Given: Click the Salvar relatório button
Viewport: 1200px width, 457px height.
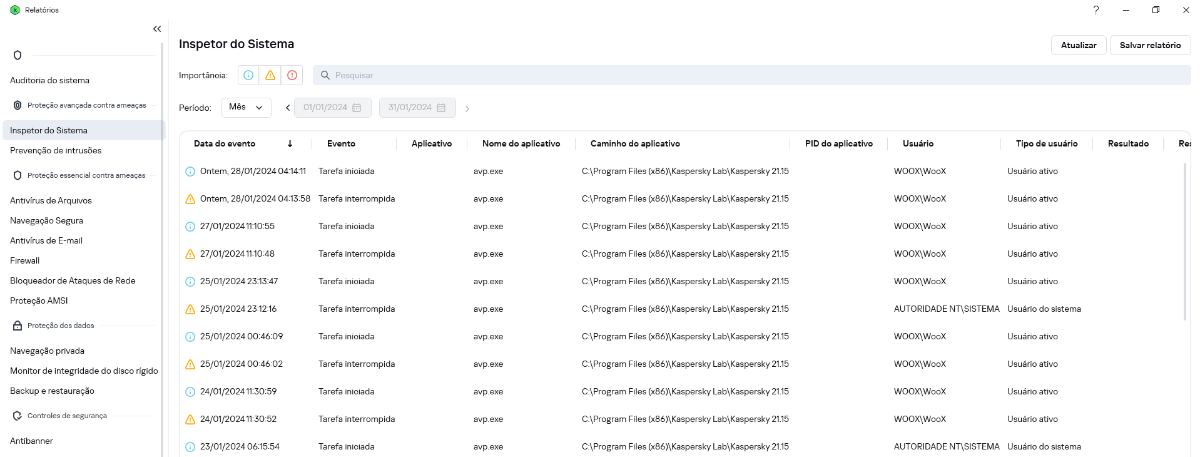Looking at the screenshot, I should [1150, 45].
